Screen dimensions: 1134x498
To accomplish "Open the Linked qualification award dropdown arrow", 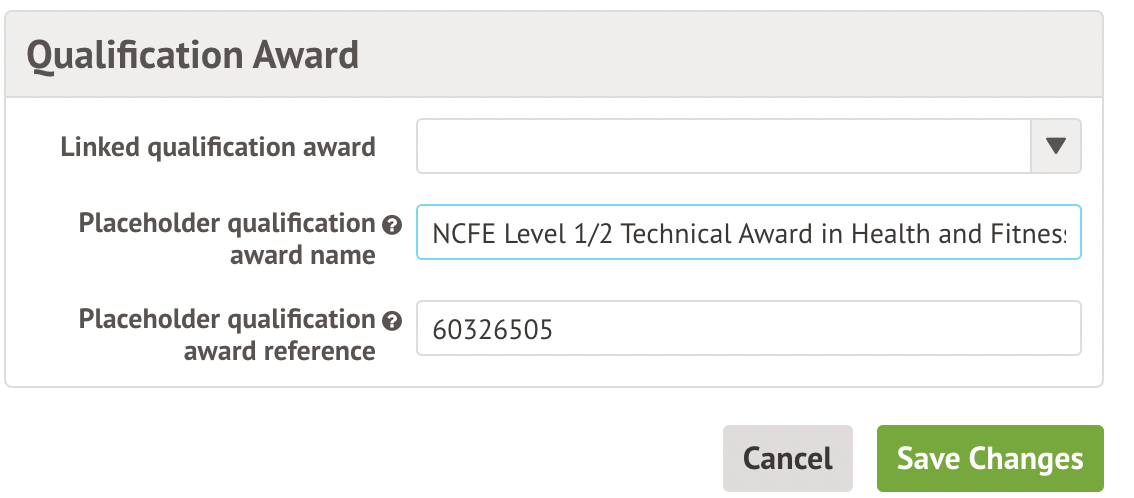I will 1055,147.
